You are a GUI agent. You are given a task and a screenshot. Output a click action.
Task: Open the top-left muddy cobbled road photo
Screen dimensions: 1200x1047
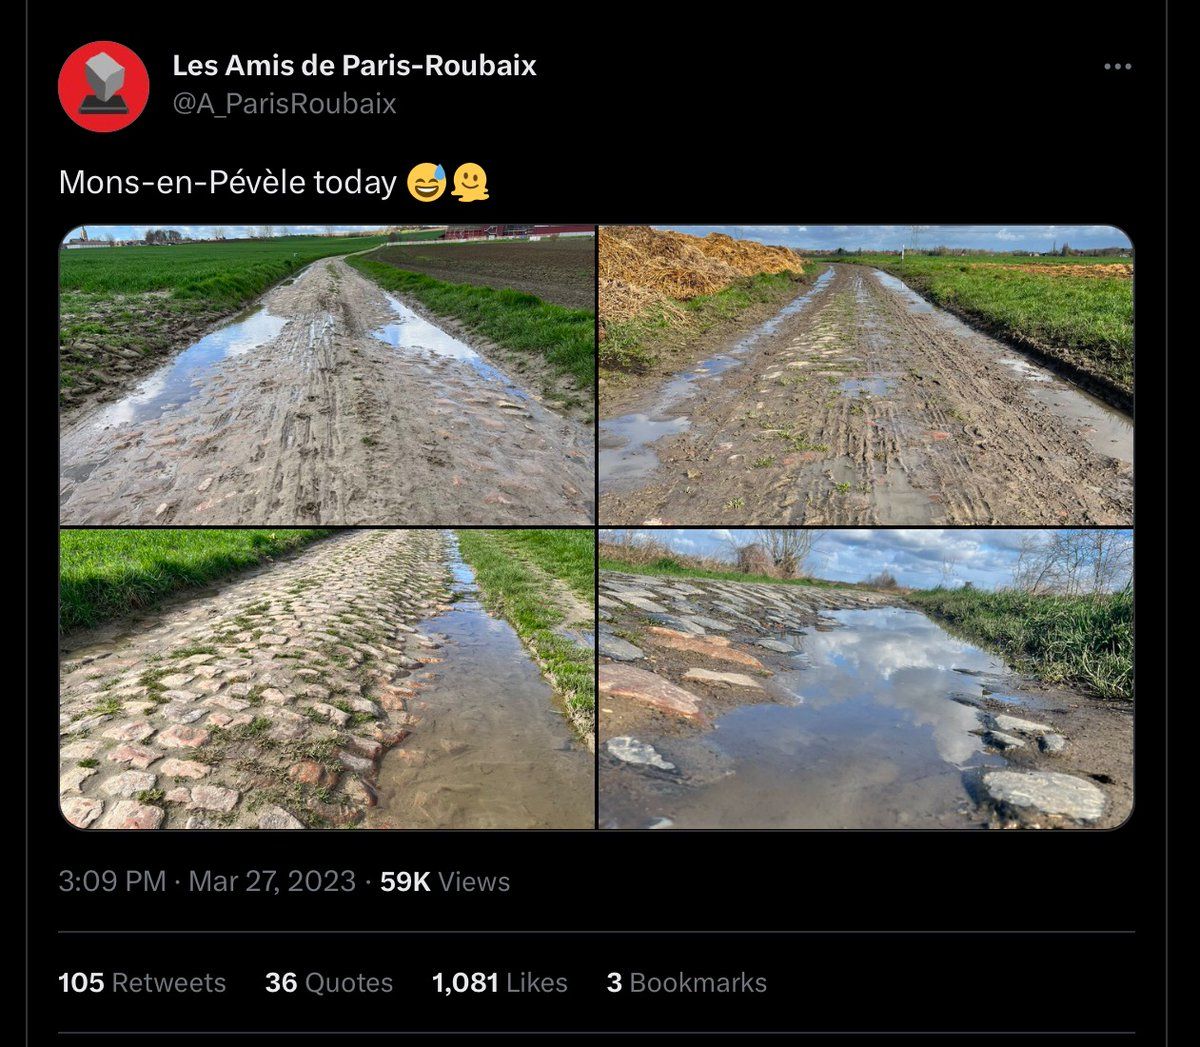pos(327,375)
